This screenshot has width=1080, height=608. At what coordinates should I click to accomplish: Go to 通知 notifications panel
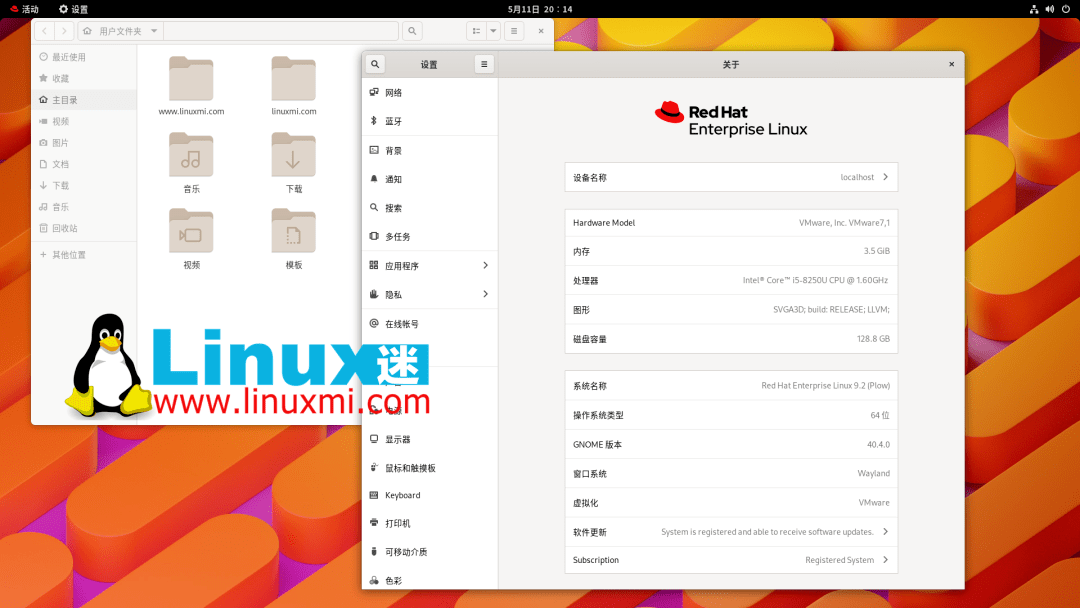pyautogui.click(x=430, y=179)
